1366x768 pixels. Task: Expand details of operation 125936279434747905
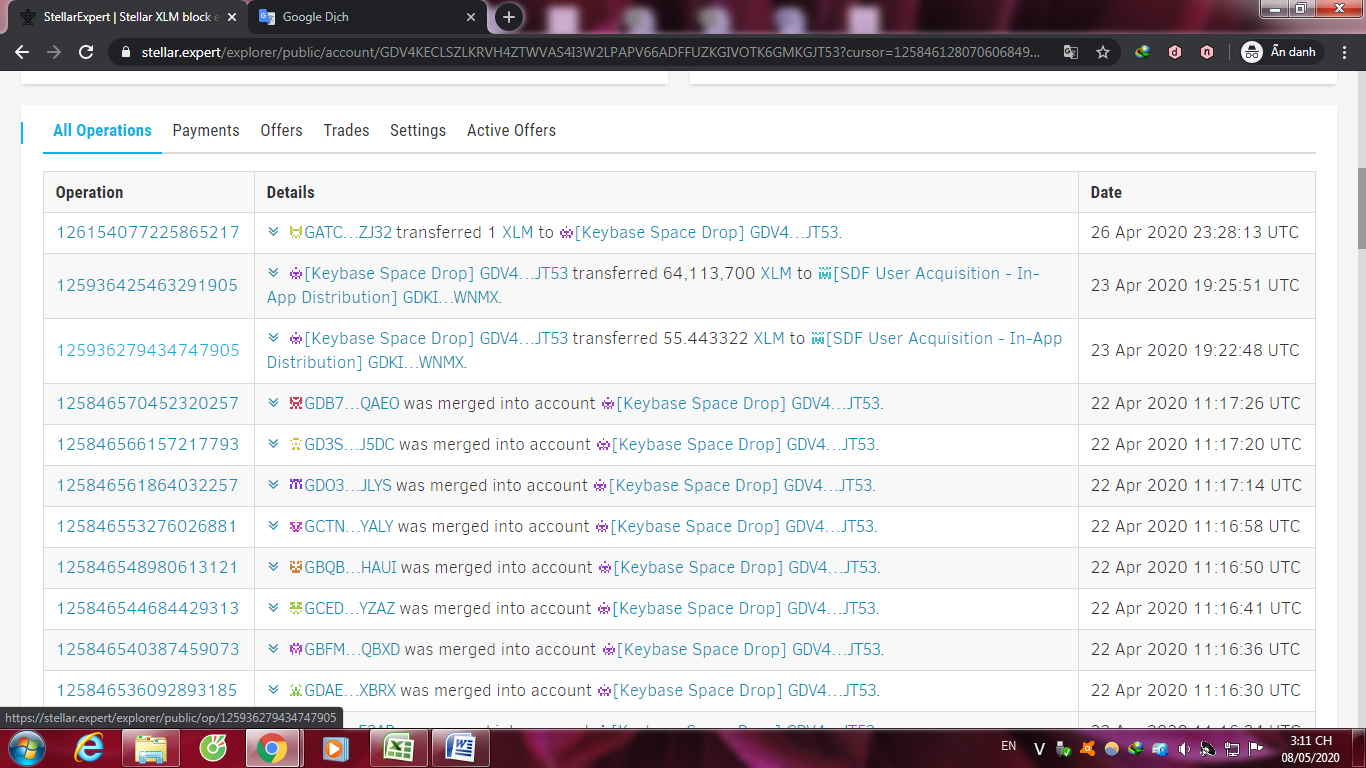pos(273,338)
